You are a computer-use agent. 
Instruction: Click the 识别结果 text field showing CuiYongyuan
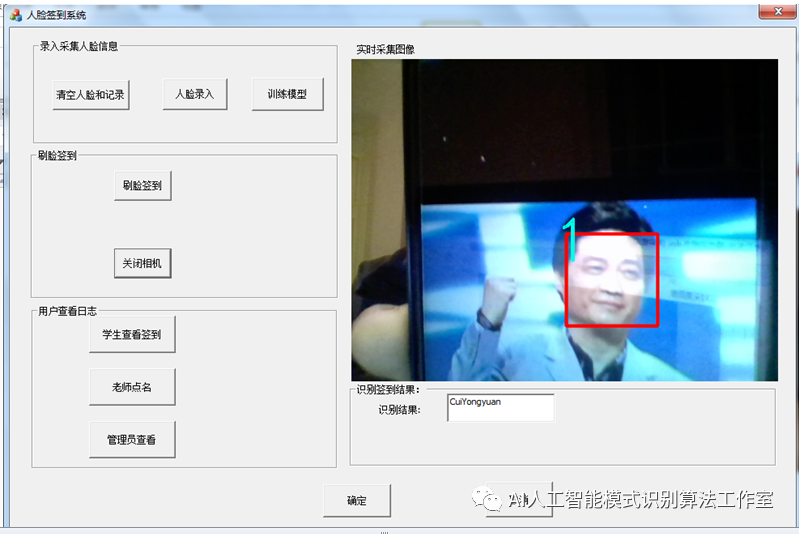(x=500, y=407)
